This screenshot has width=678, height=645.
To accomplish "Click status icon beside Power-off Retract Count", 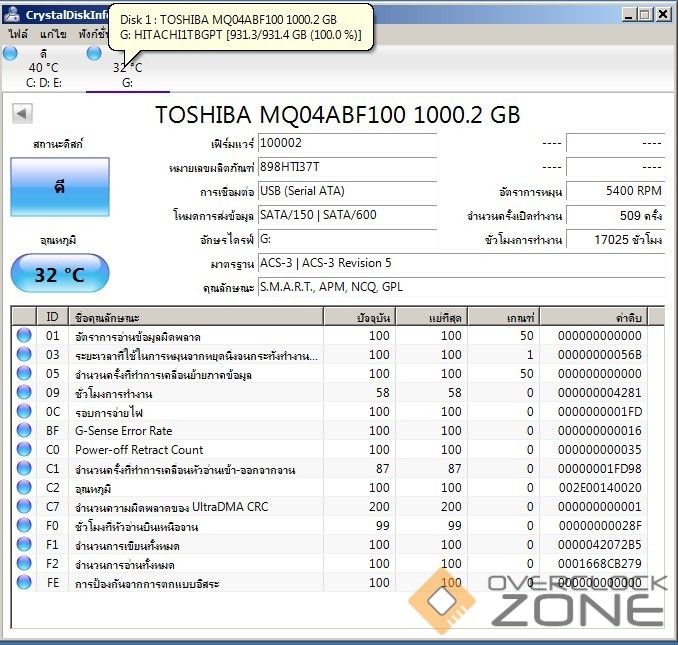I will 24,450.
